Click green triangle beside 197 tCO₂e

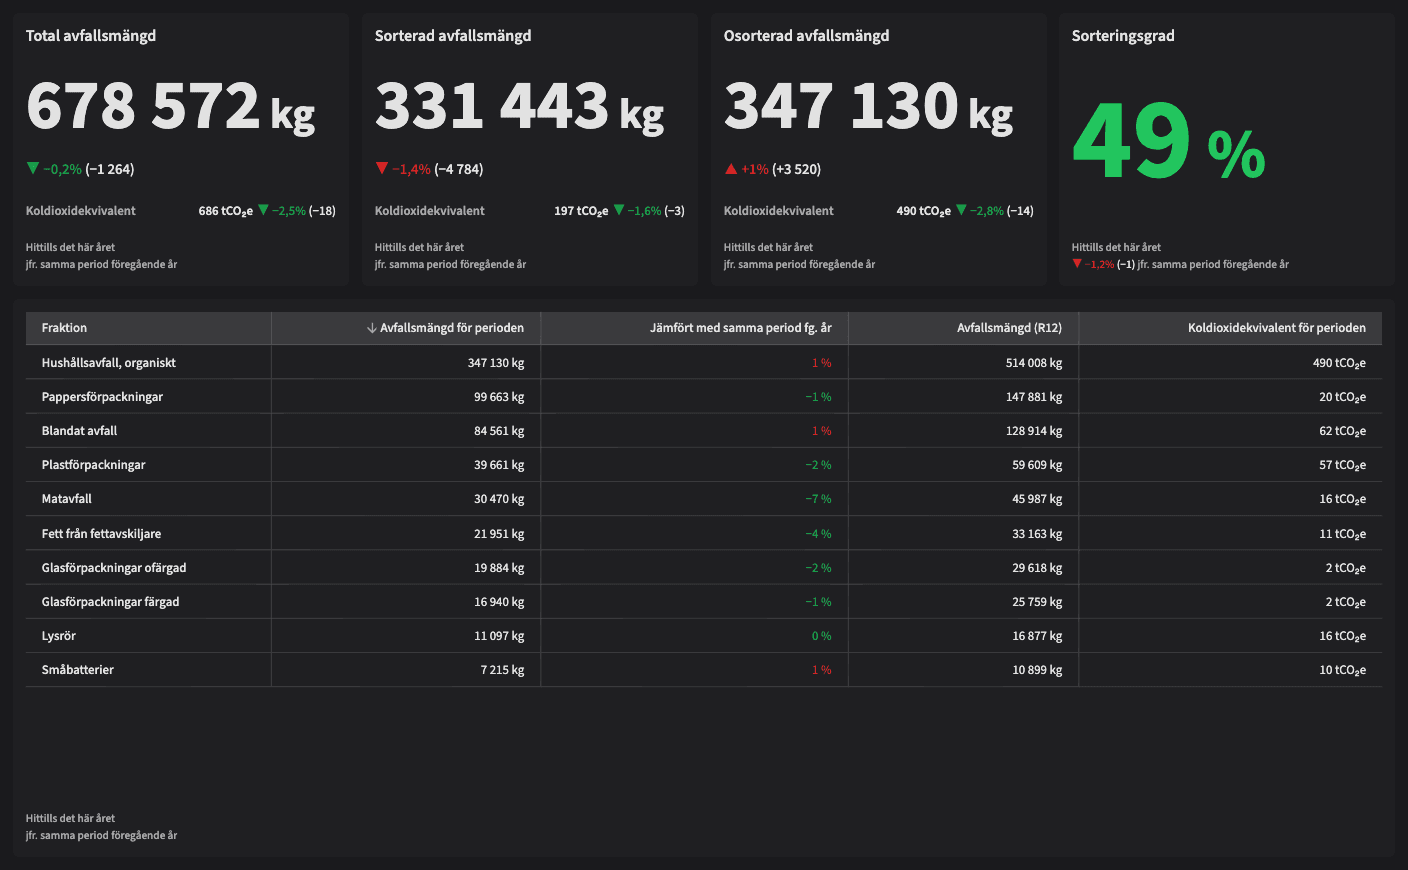[619, 210]
